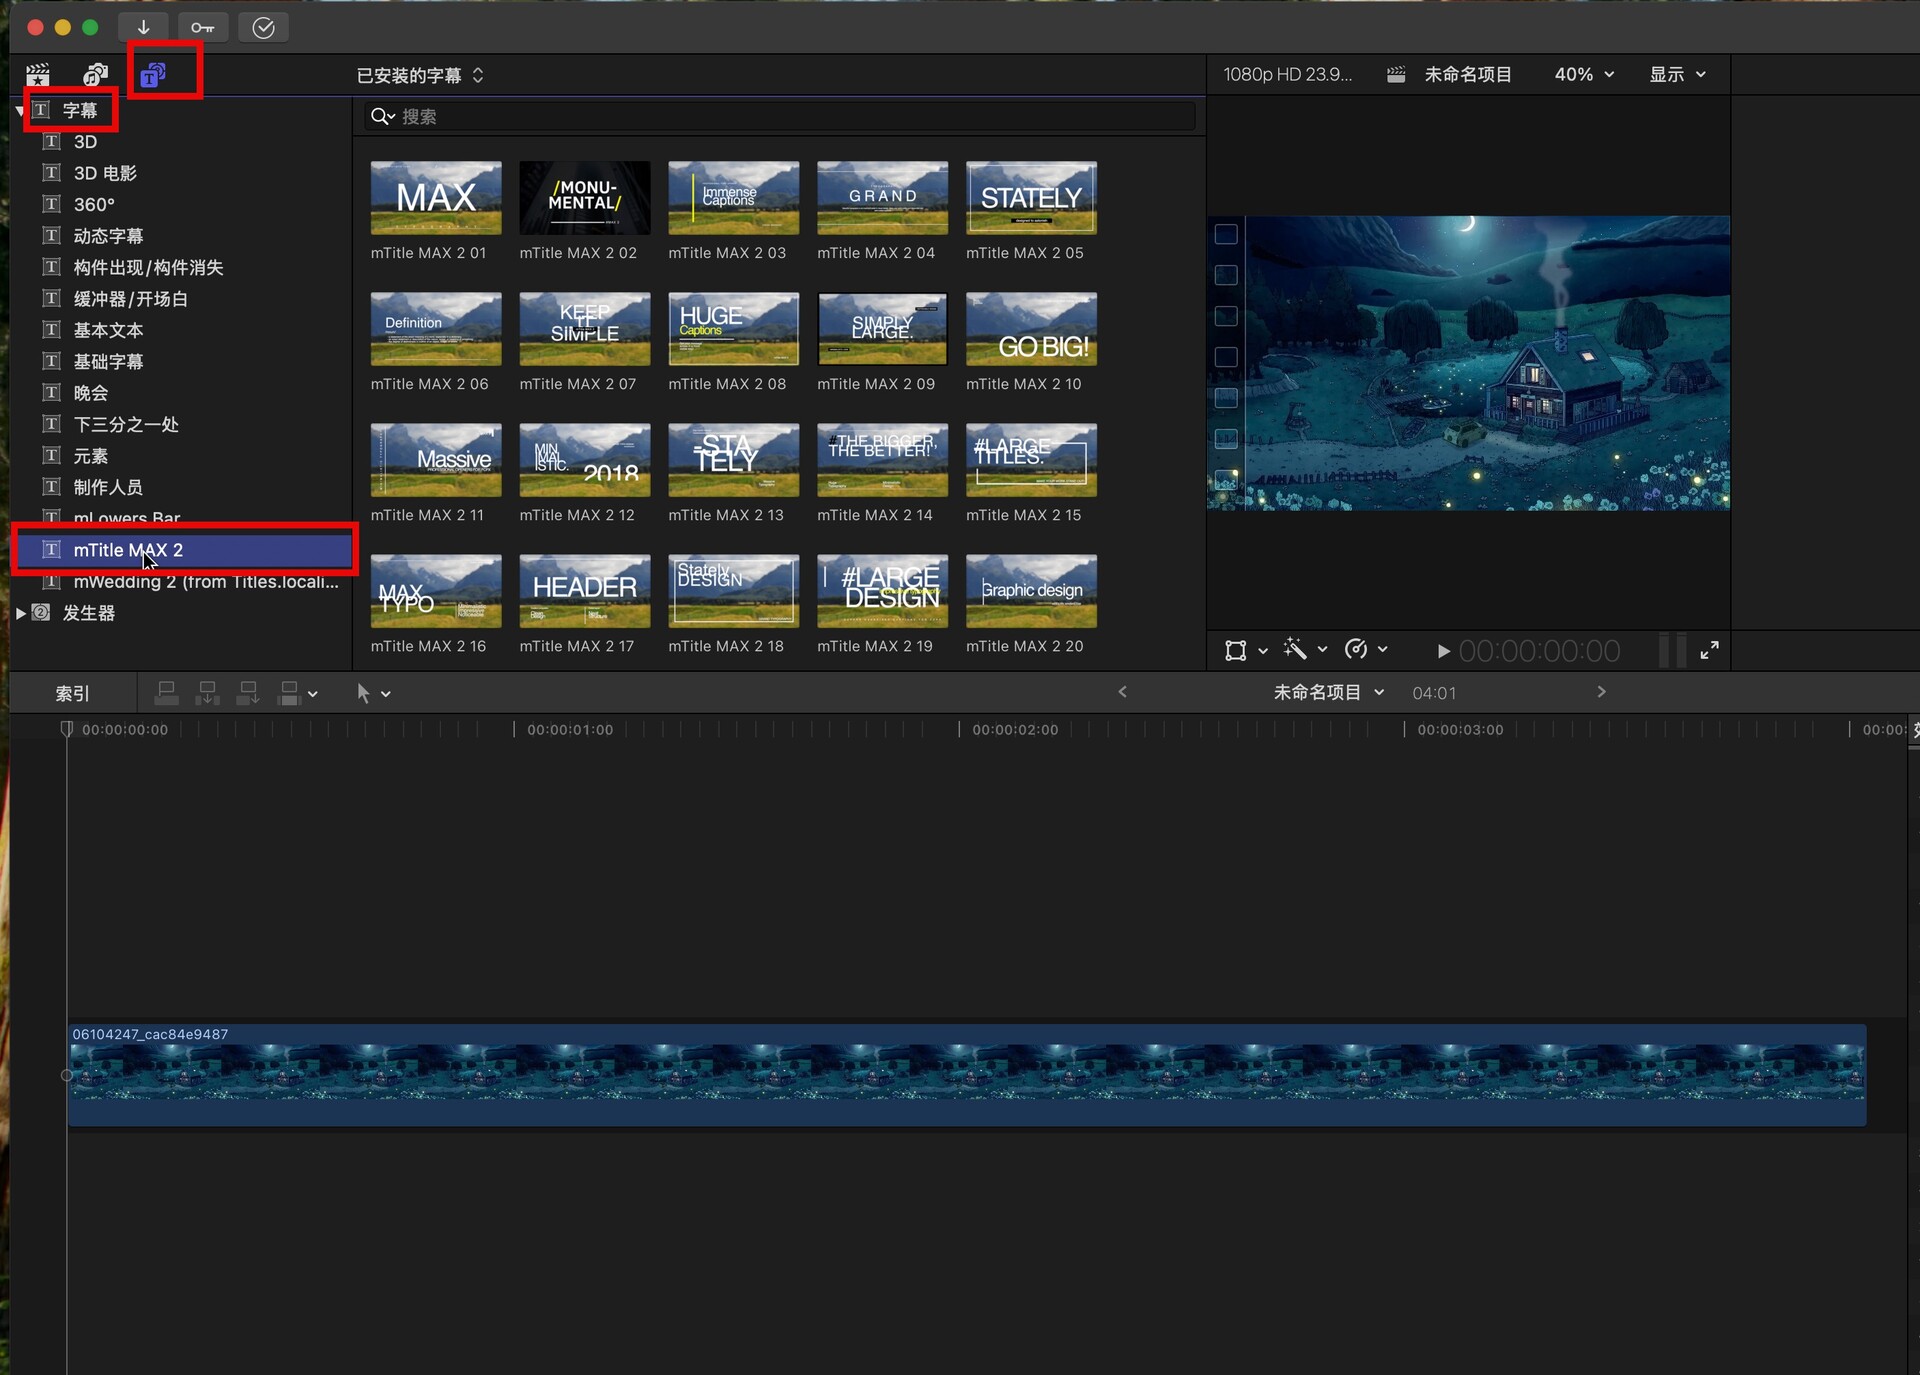The height and width of the screenshot is (1375, 1920).
Task: Select the mTitle MAX 2 02 thumbnail
Action: coord(585,198)
